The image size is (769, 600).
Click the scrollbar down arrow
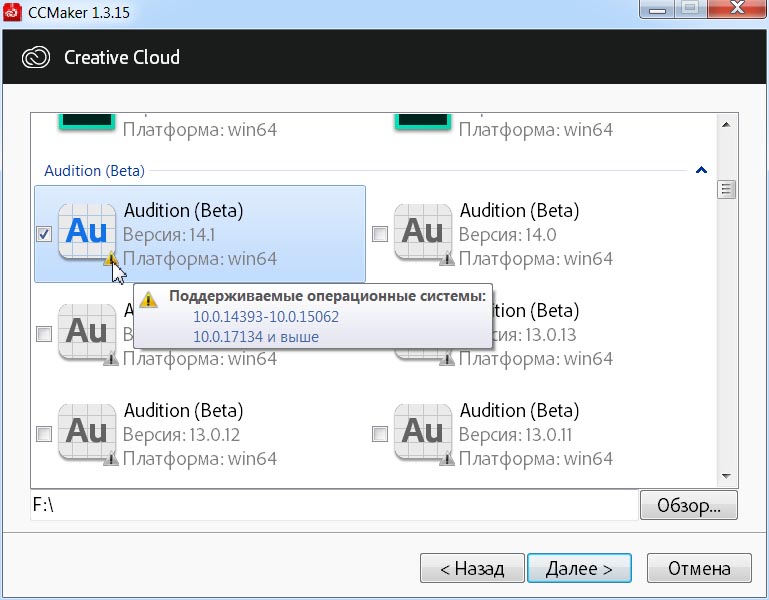[x=726, y=476]
